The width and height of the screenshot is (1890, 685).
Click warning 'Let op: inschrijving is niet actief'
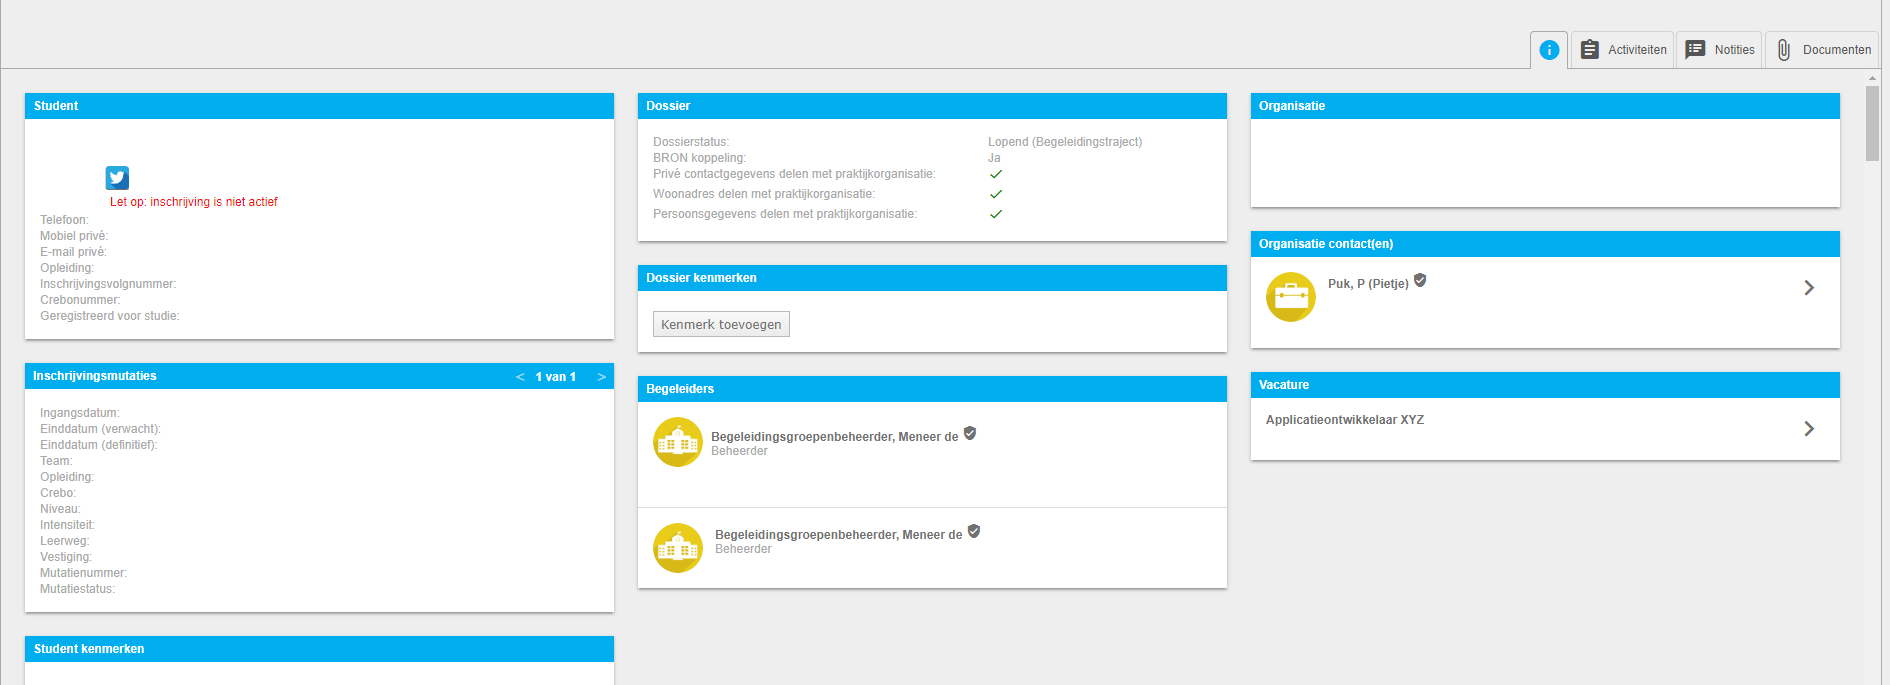(194, 202)
